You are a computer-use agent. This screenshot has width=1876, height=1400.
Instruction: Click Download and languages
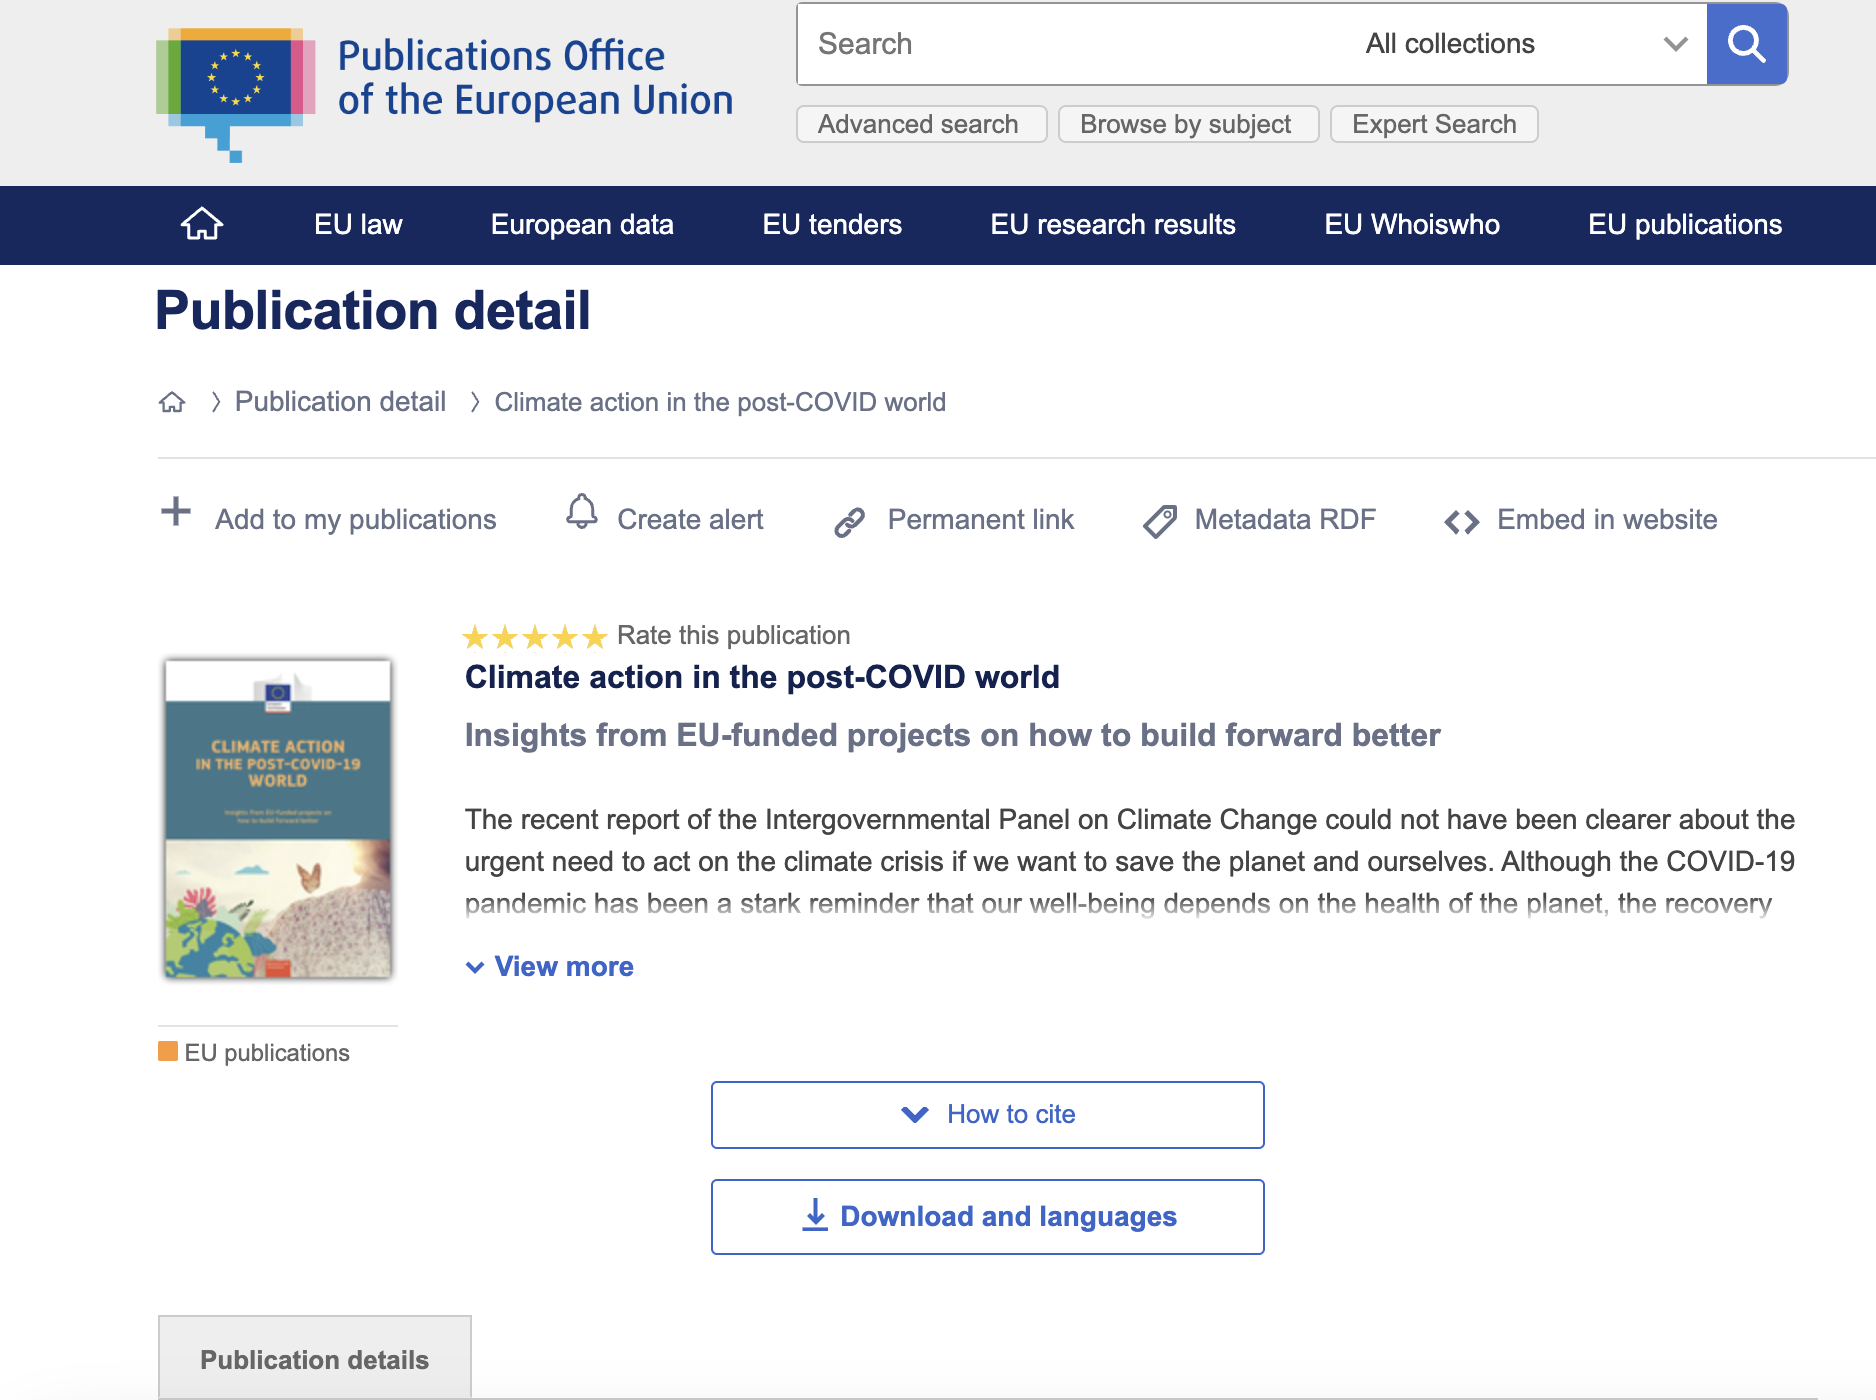[1008, 1216]
